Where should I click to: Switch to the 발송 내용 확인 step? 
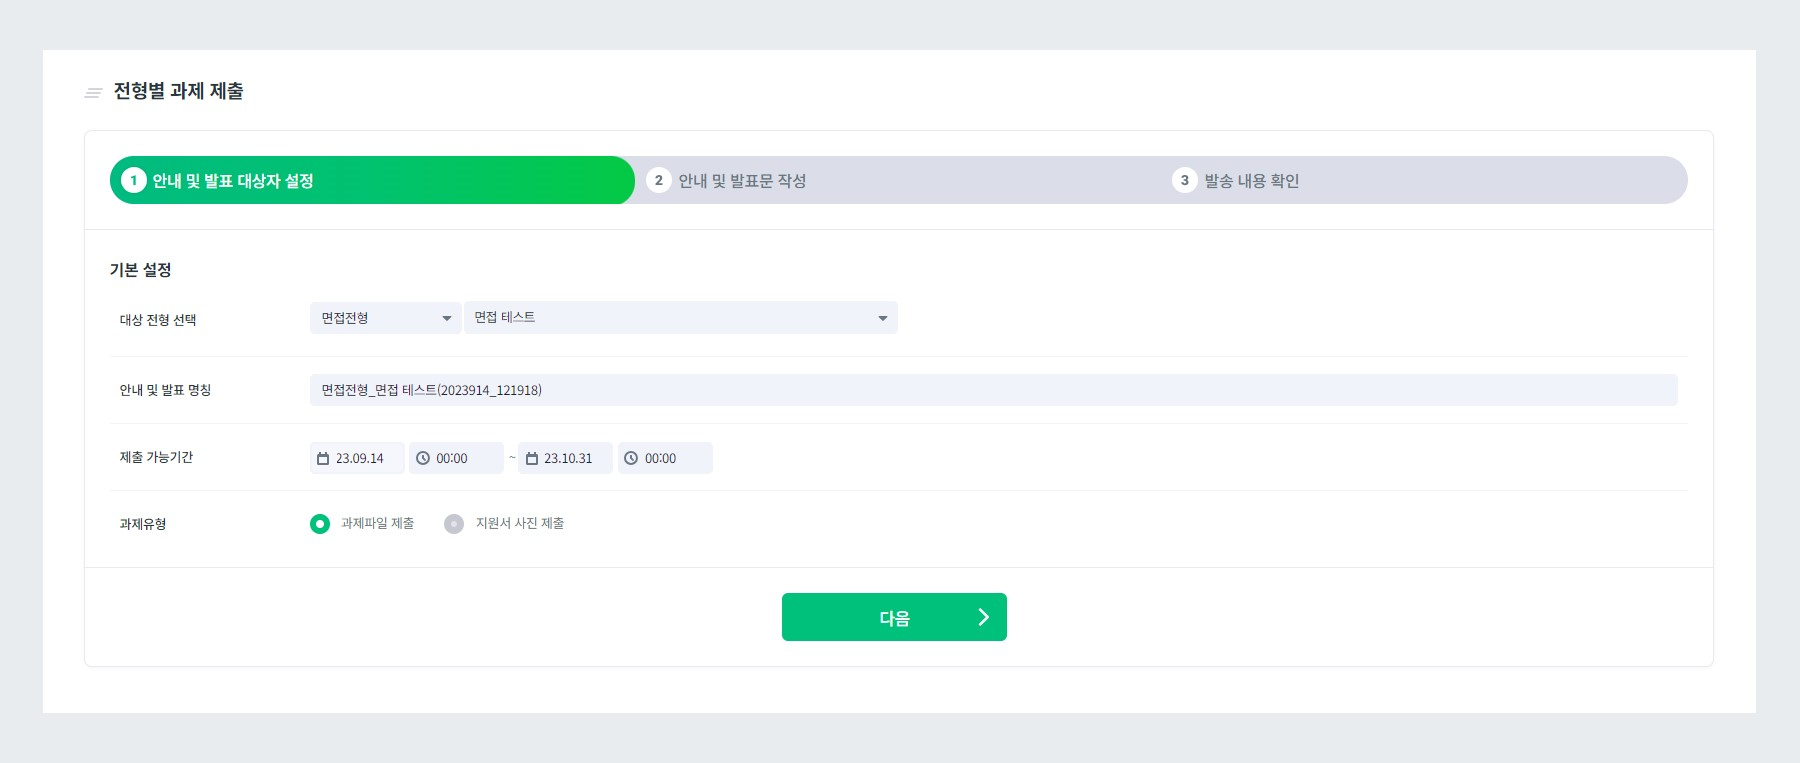[1256, 181]
